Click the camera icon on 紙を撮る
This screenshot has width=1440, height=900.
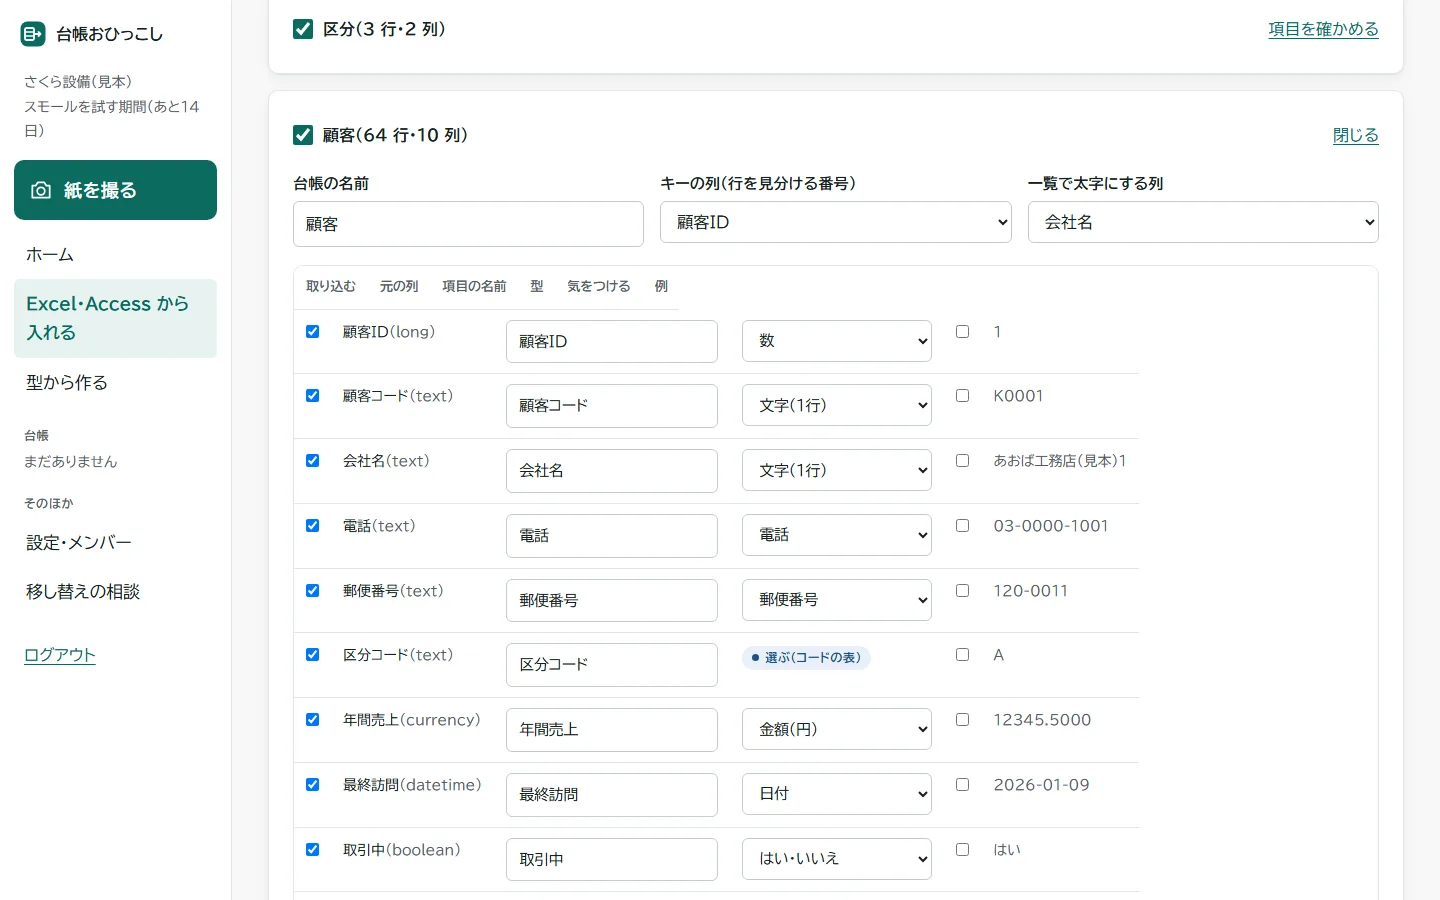tap(41, 190)
